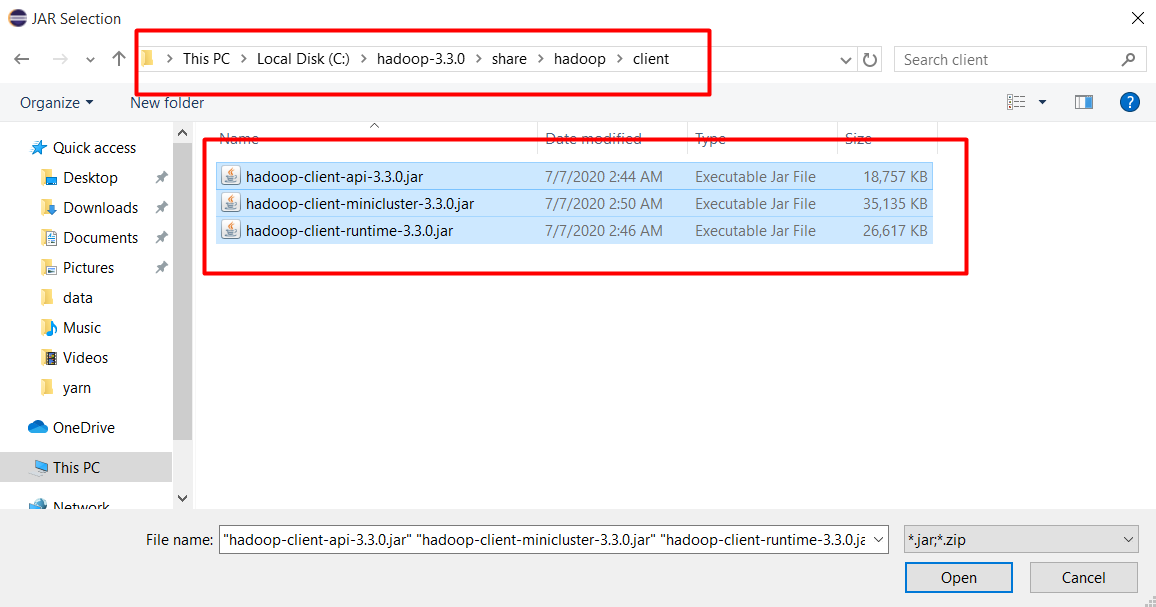Select Downloads in Quick access
Viewport: 1156px width, 607px height.
click(100, 208)
